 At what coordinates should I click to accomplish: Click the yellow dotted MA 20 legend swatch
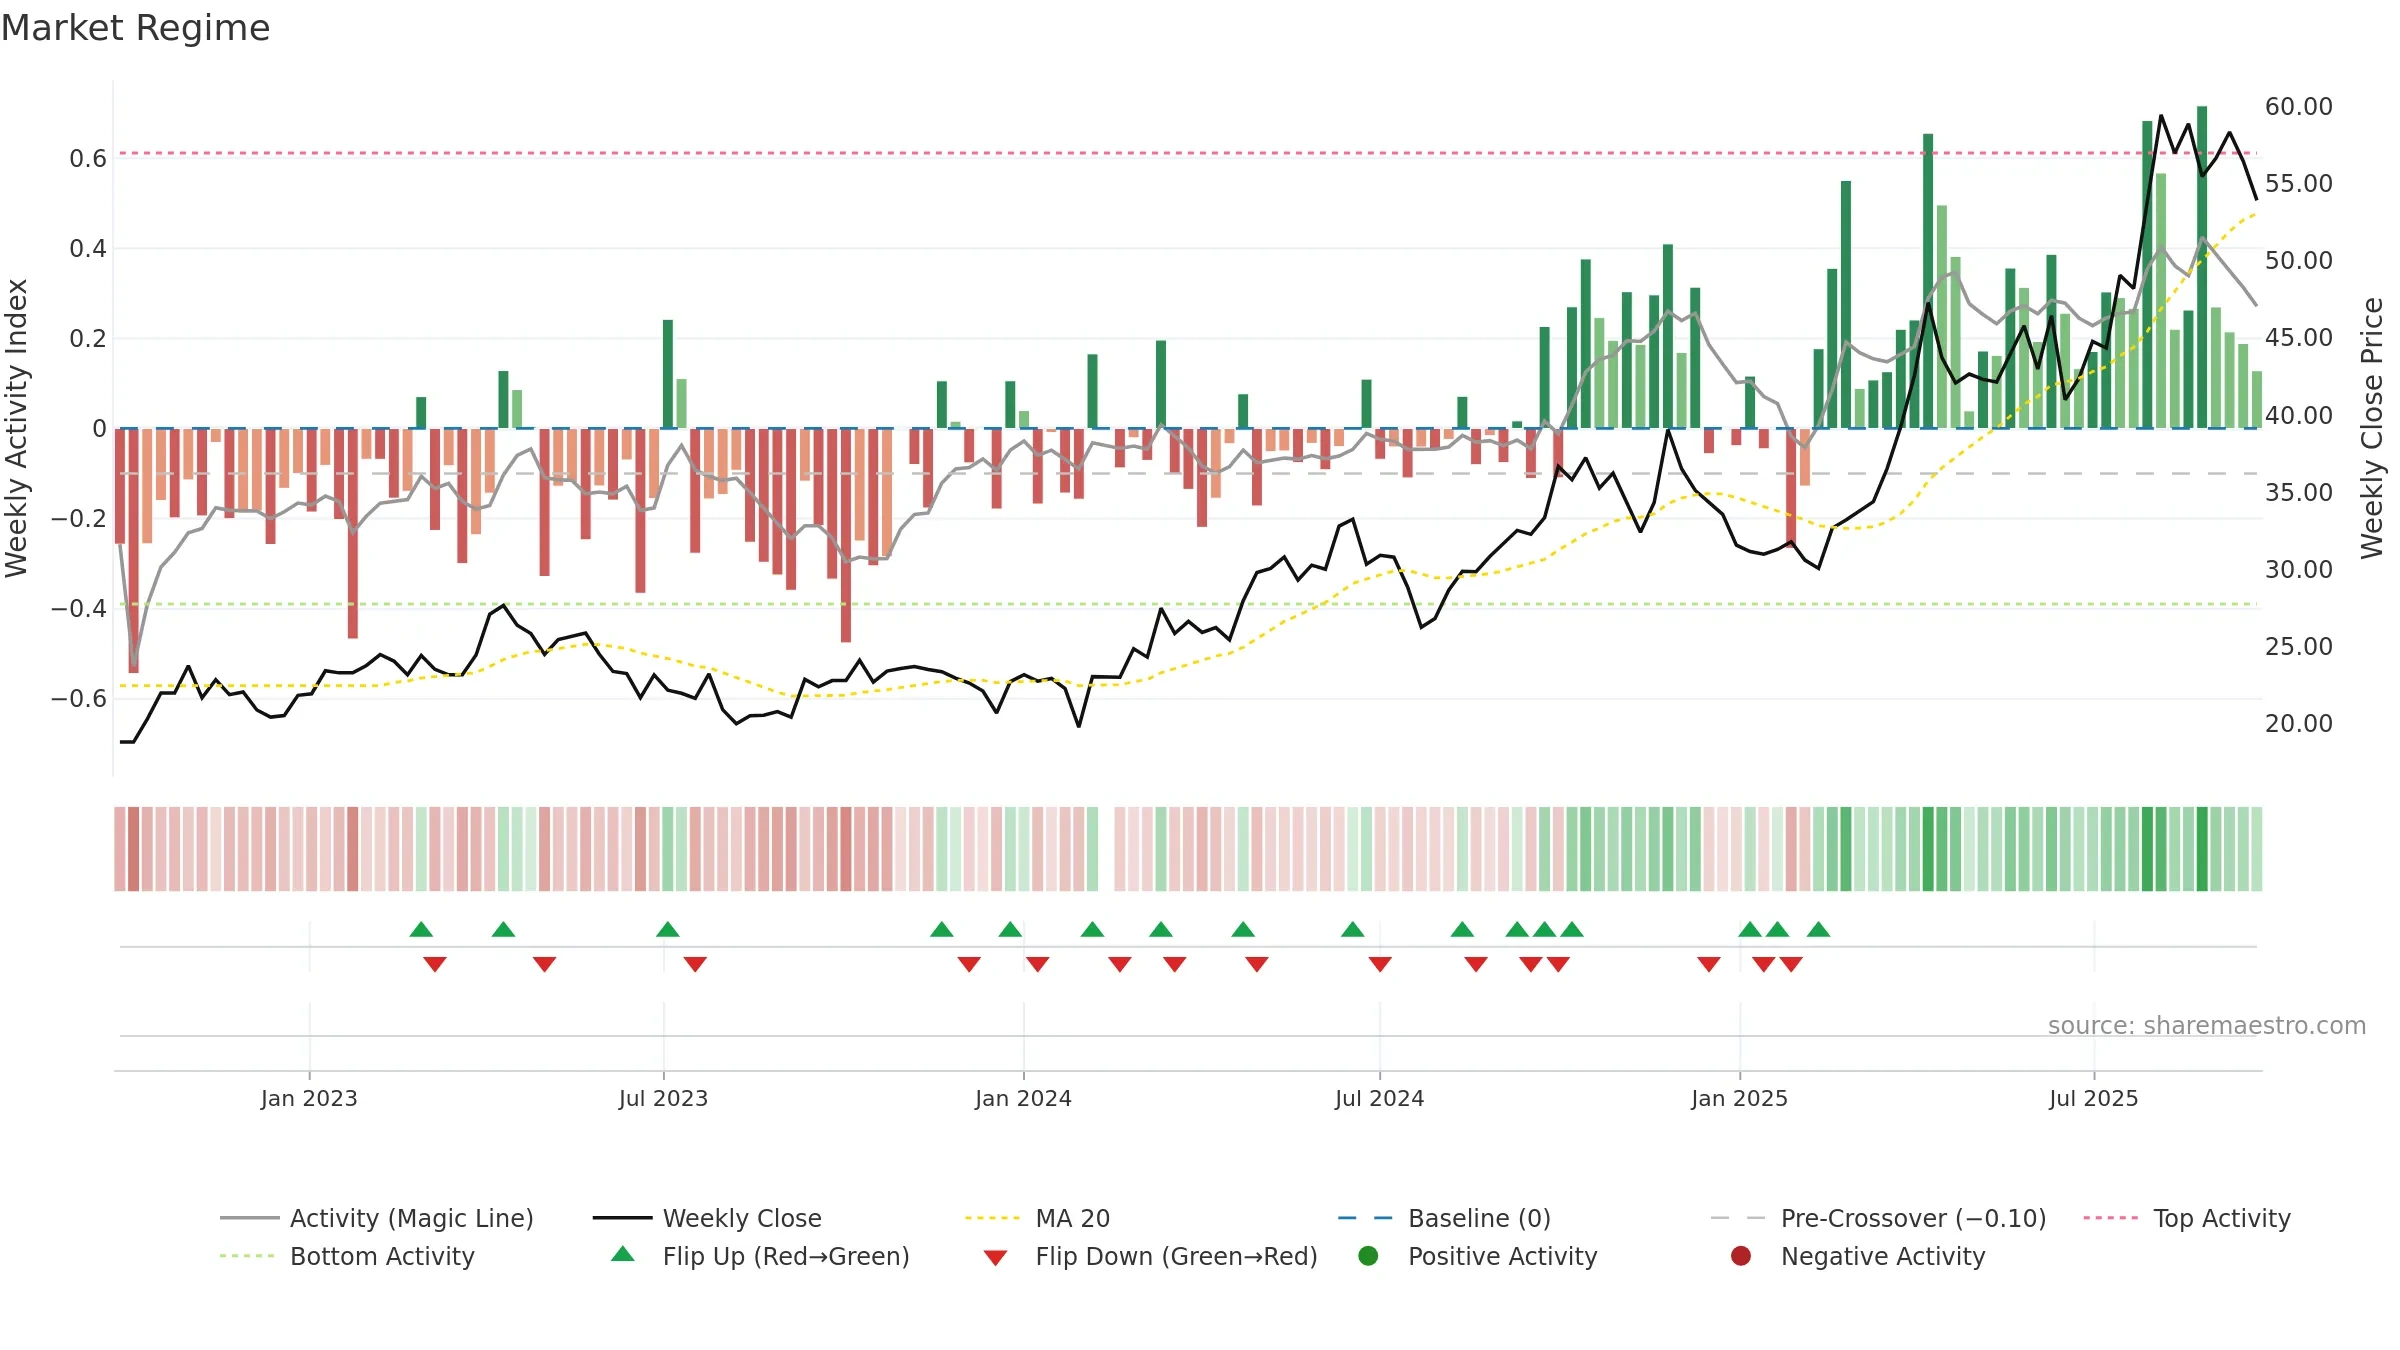pos(993,1218)
